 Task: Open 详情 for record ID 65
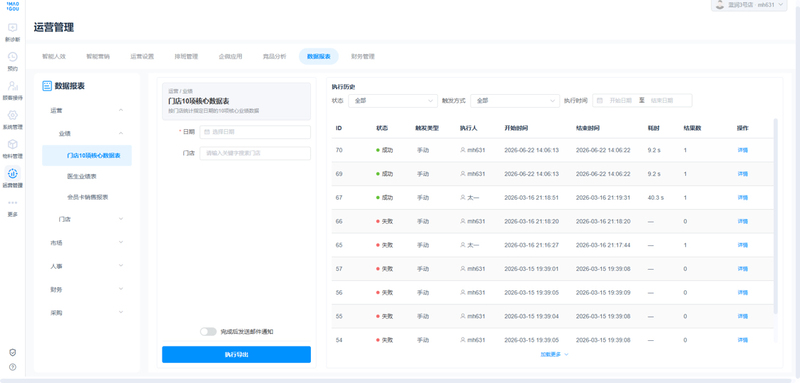tap(742, 245)
